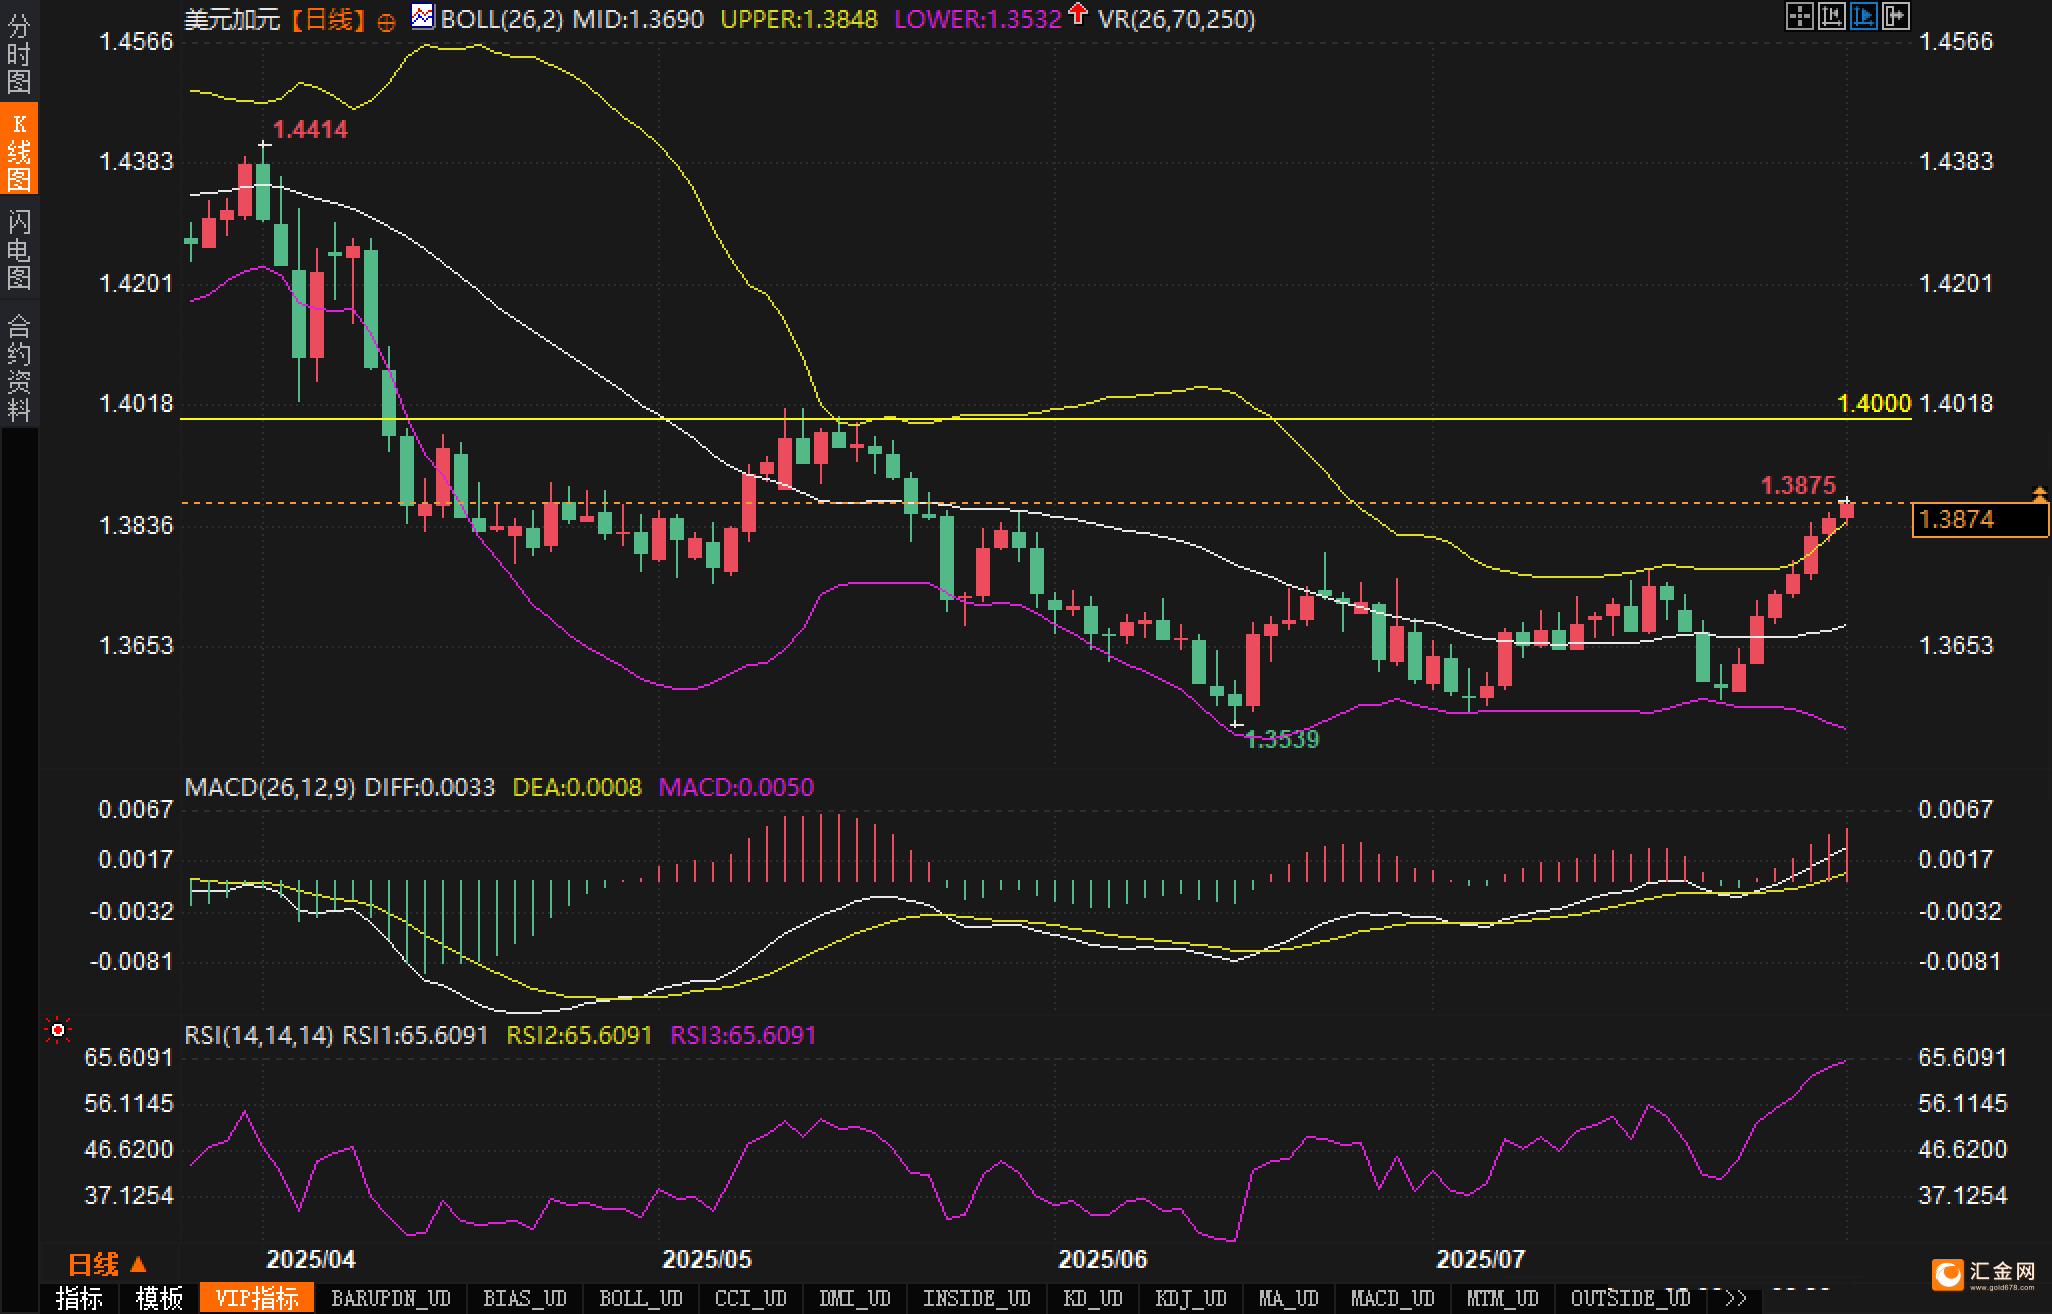Viewport: 2052px width, 1314px height.
Task: Click the RSI2:65.6091 value
Action: (x=579, y=1035)
